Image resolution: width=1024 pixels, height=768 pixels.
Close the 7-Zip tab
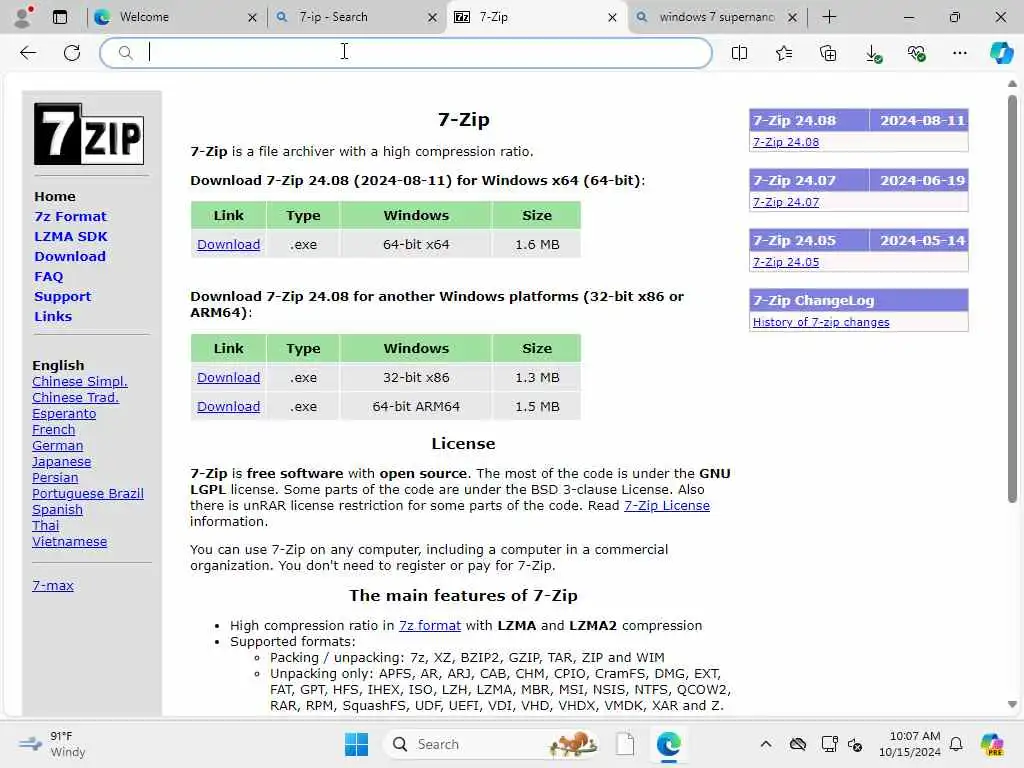coord(612,18)
